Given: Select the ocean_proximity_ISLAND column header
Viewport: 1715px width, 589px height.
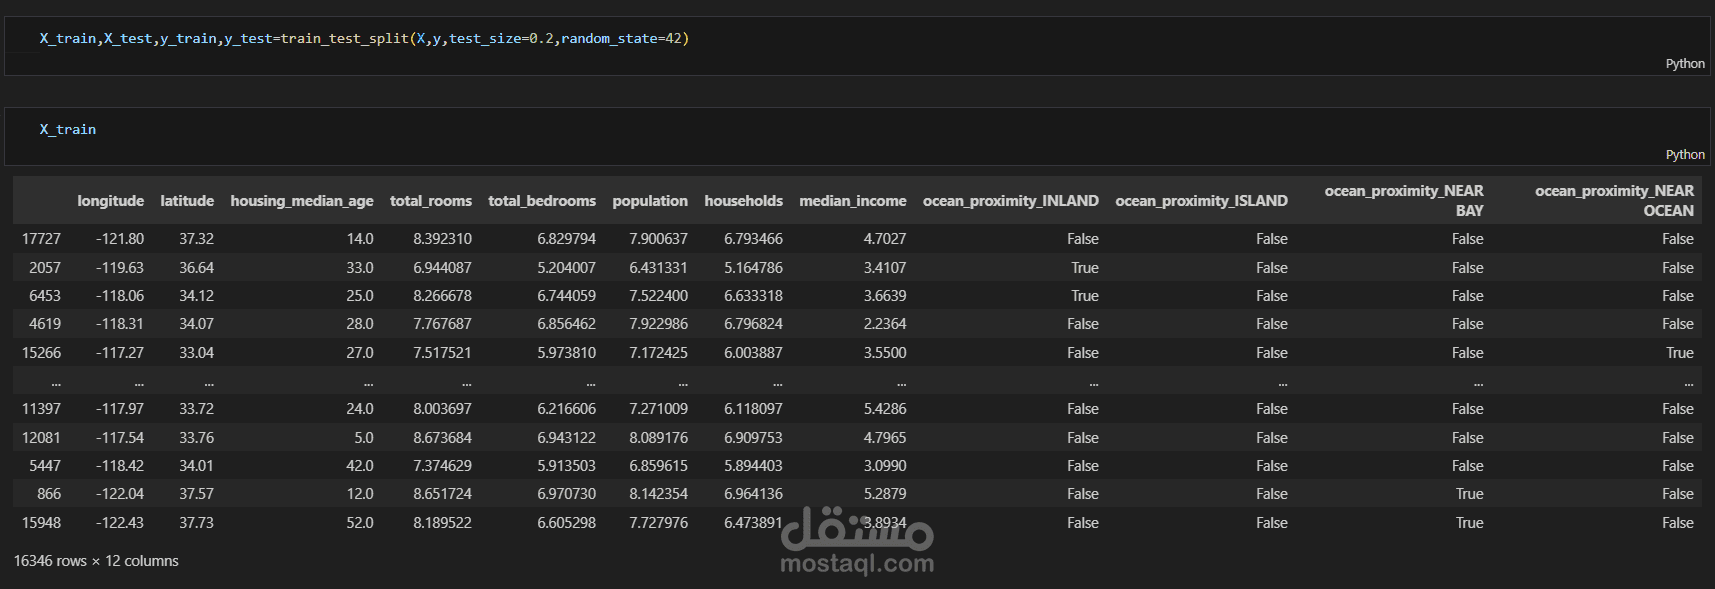Looking at the screenshot, I should (1202, 201).
